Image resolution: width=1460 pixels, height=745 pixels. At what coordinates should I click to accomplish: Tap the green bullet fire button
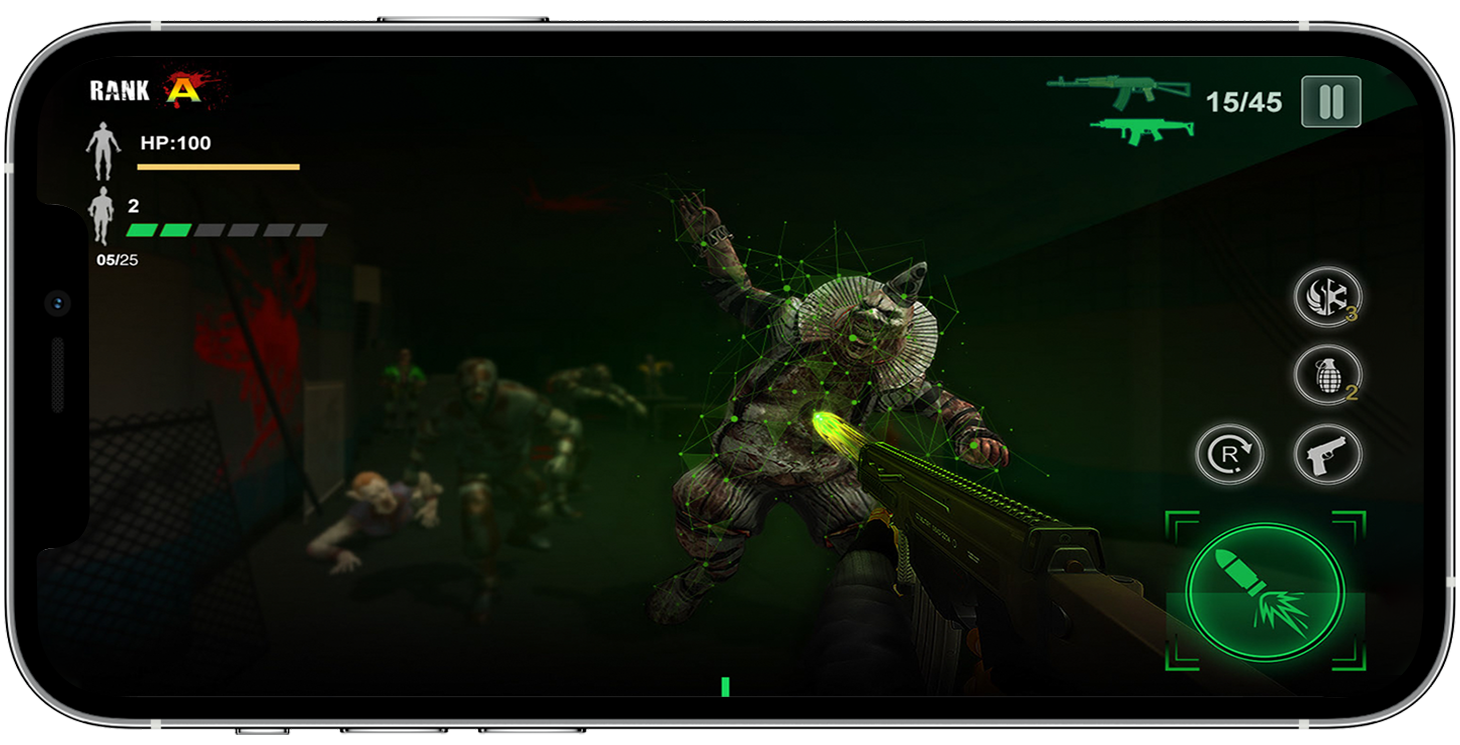click(1265, 591)
